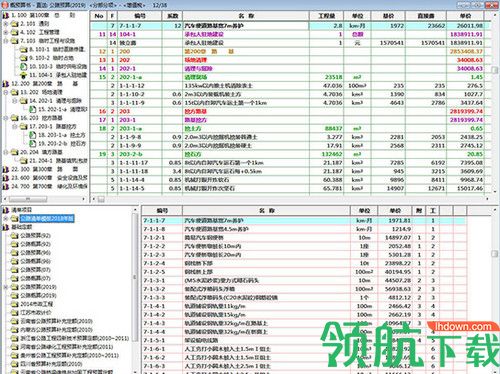Image resolution: width=500 pixels, height=374 pixels.
Task: Click the folder icon of node 4. 102
Action: pyautogui.click(x=14, y=32)
